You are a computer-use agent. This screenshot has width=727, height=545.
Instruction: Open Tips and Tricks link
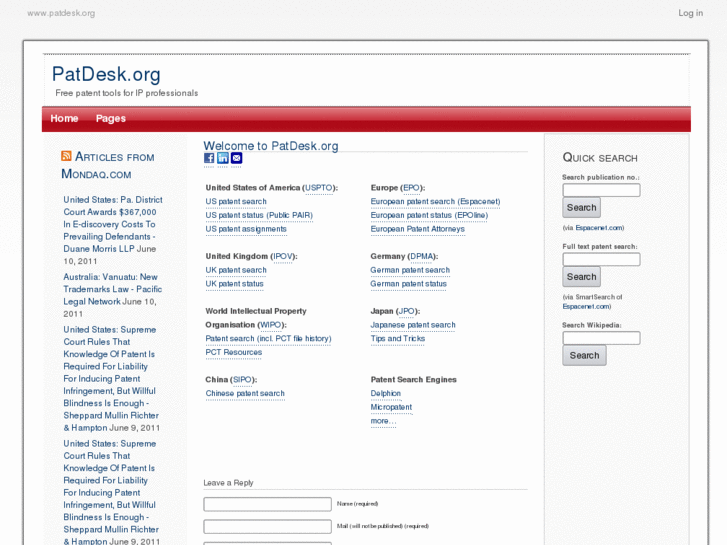point(397,339)
